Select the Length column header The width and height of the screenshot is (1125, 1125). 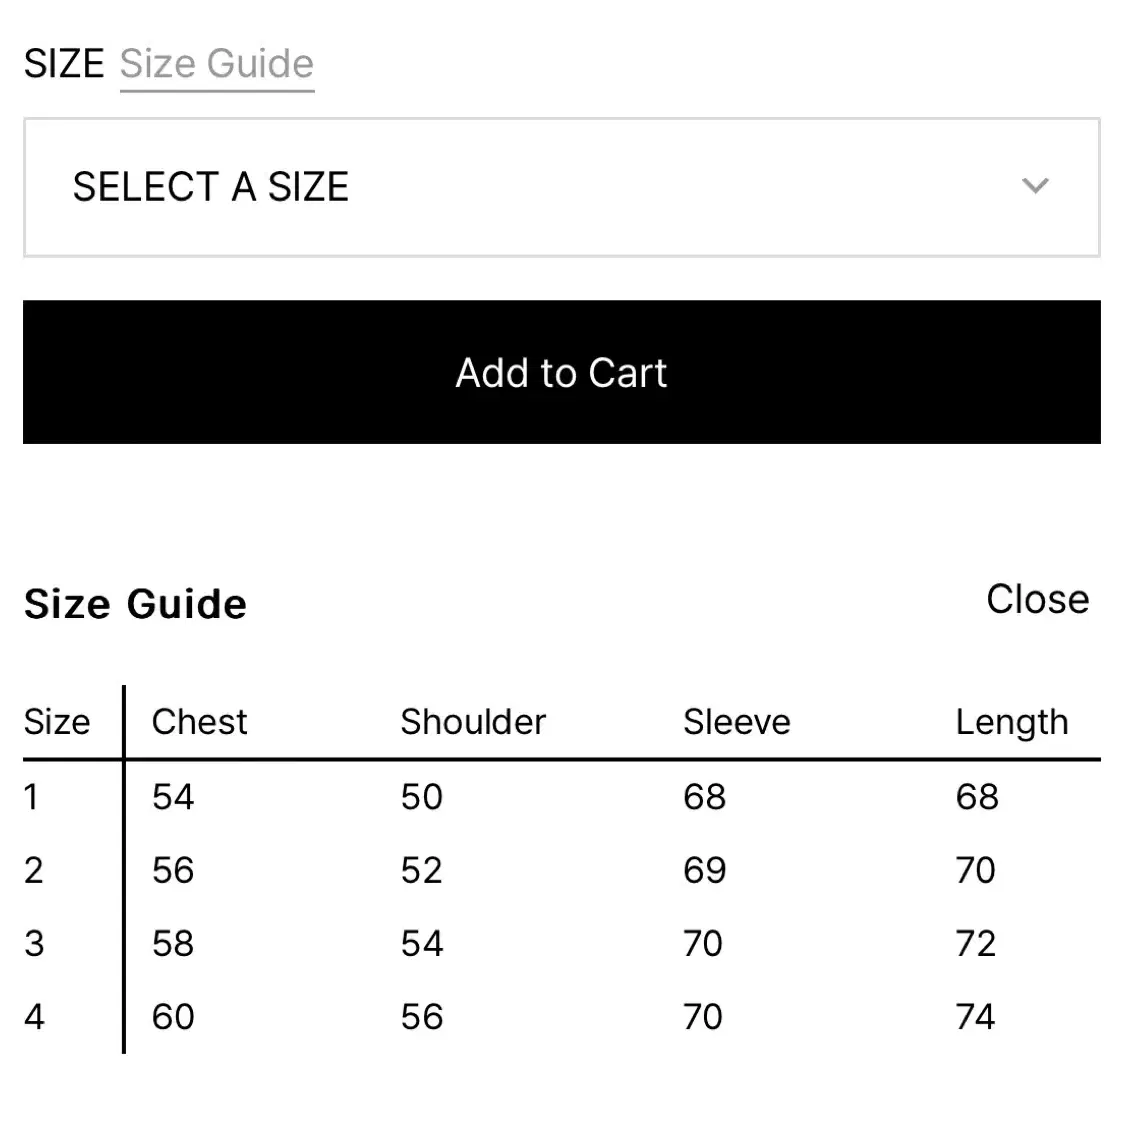pos(1012,723)
